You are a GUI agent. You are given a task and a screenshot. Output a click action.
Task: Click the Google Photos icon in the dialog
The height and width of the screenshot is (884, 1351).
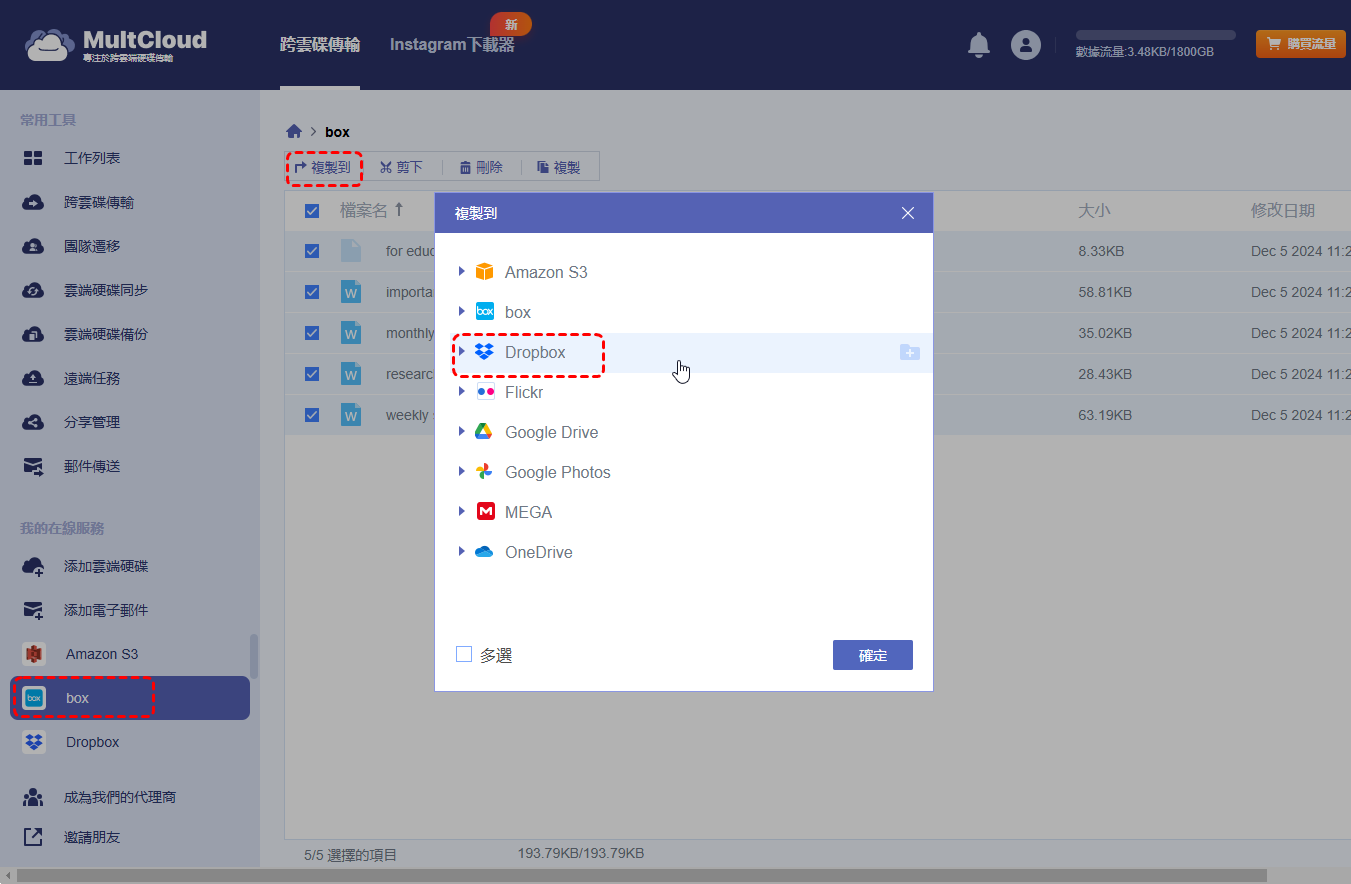[x=485, y=472]
